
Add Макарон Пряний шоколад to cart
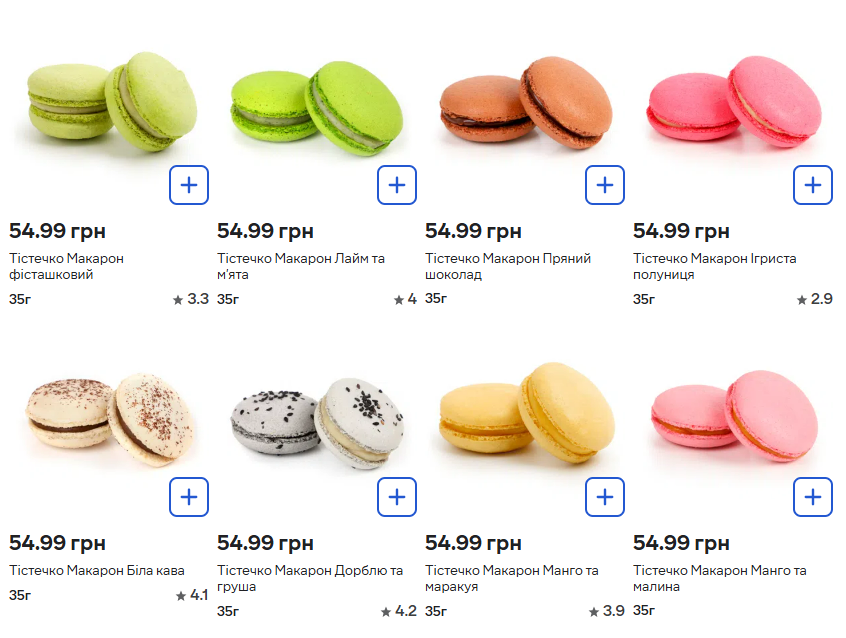pyautogui.click(x=605, y=185)
